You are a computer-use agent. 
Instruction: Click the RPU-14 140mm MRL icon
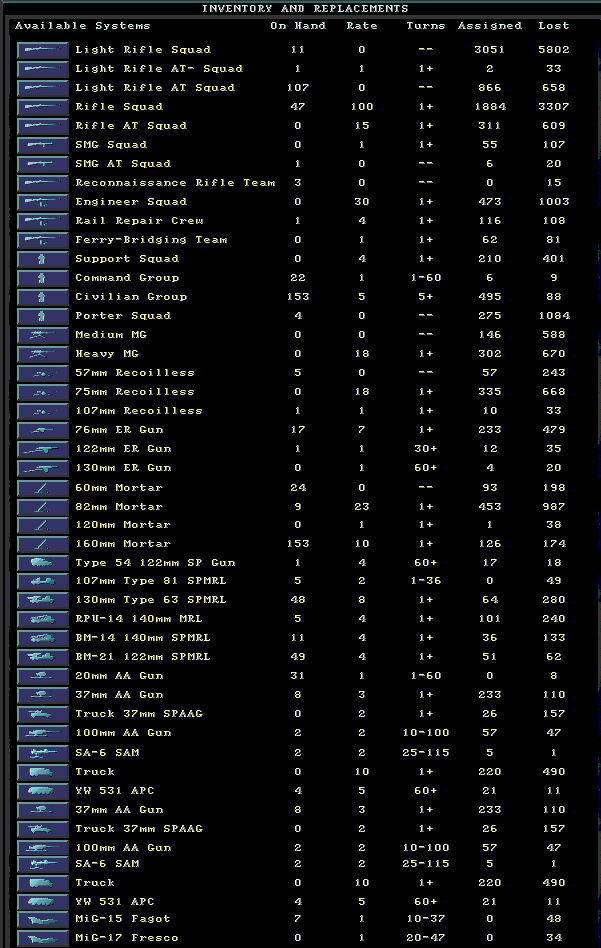point(42,619)
